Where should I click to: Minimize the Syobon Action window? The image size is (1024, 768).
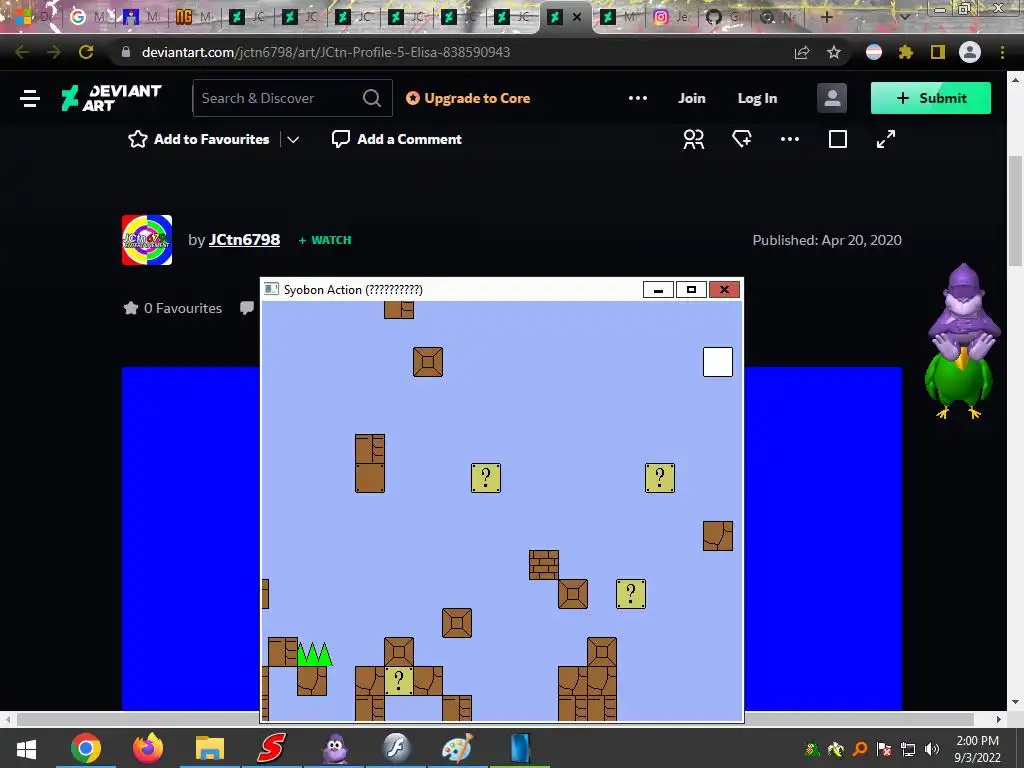coord(658,289)
